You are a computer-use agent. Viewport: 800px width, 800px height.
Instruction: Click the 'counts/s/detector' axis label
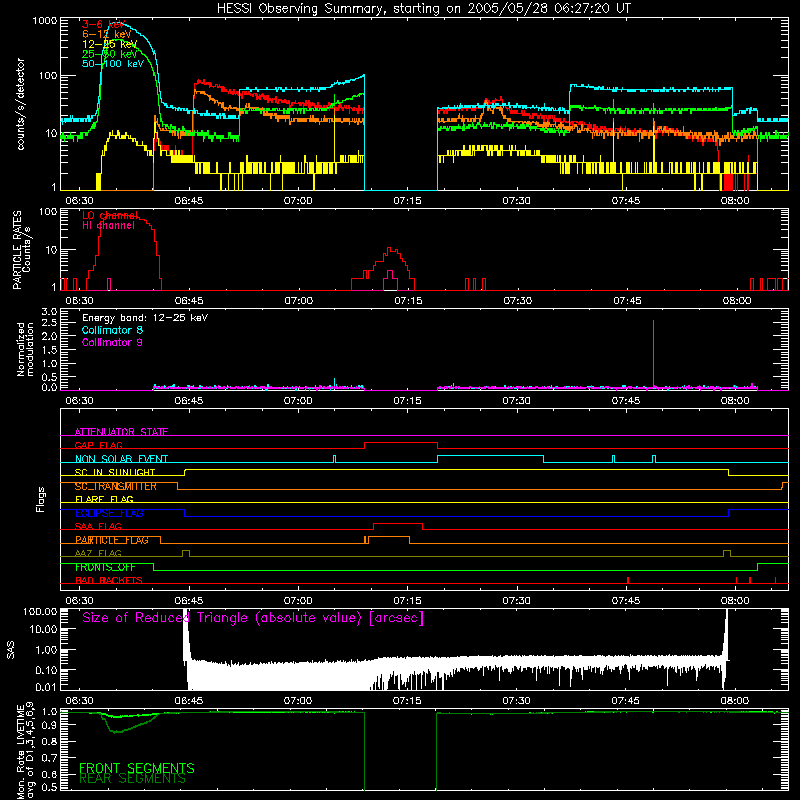click(x=21, y=104)
